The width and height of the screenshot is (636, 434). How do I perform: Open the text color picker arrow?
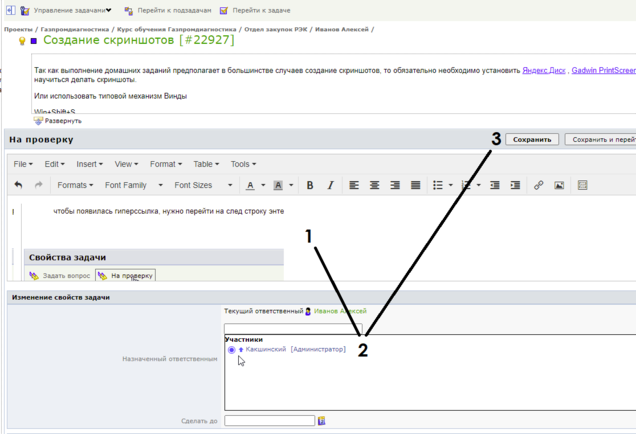[262, 185]
